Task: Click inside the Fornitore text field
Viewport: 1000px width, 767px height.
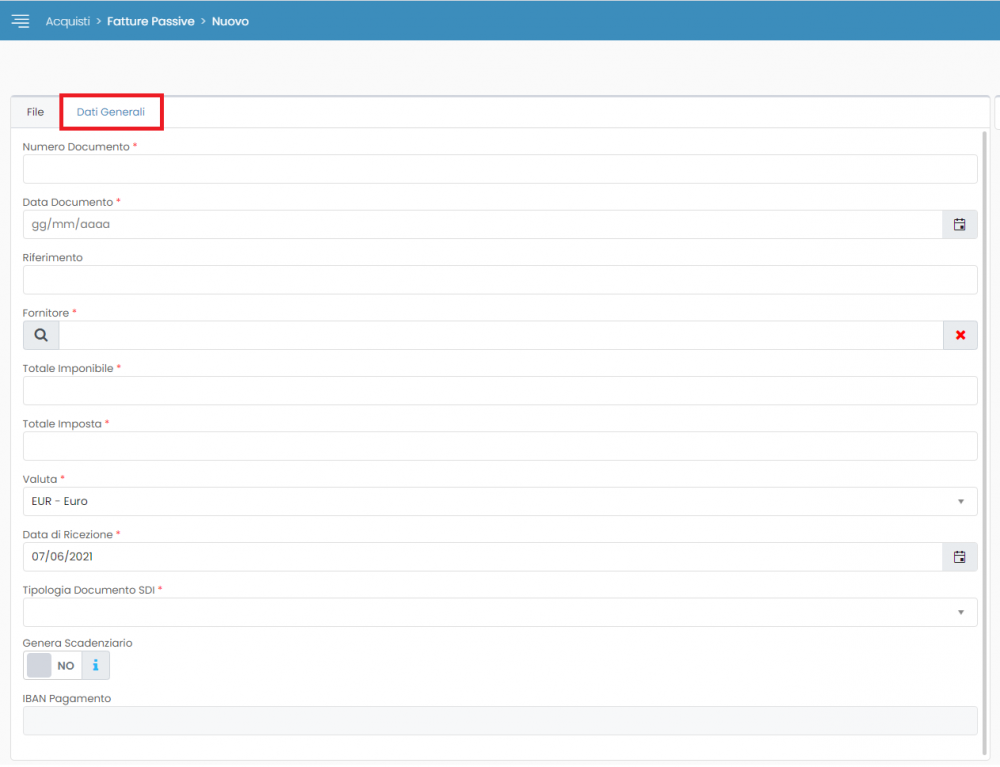Action: [501, 335]
